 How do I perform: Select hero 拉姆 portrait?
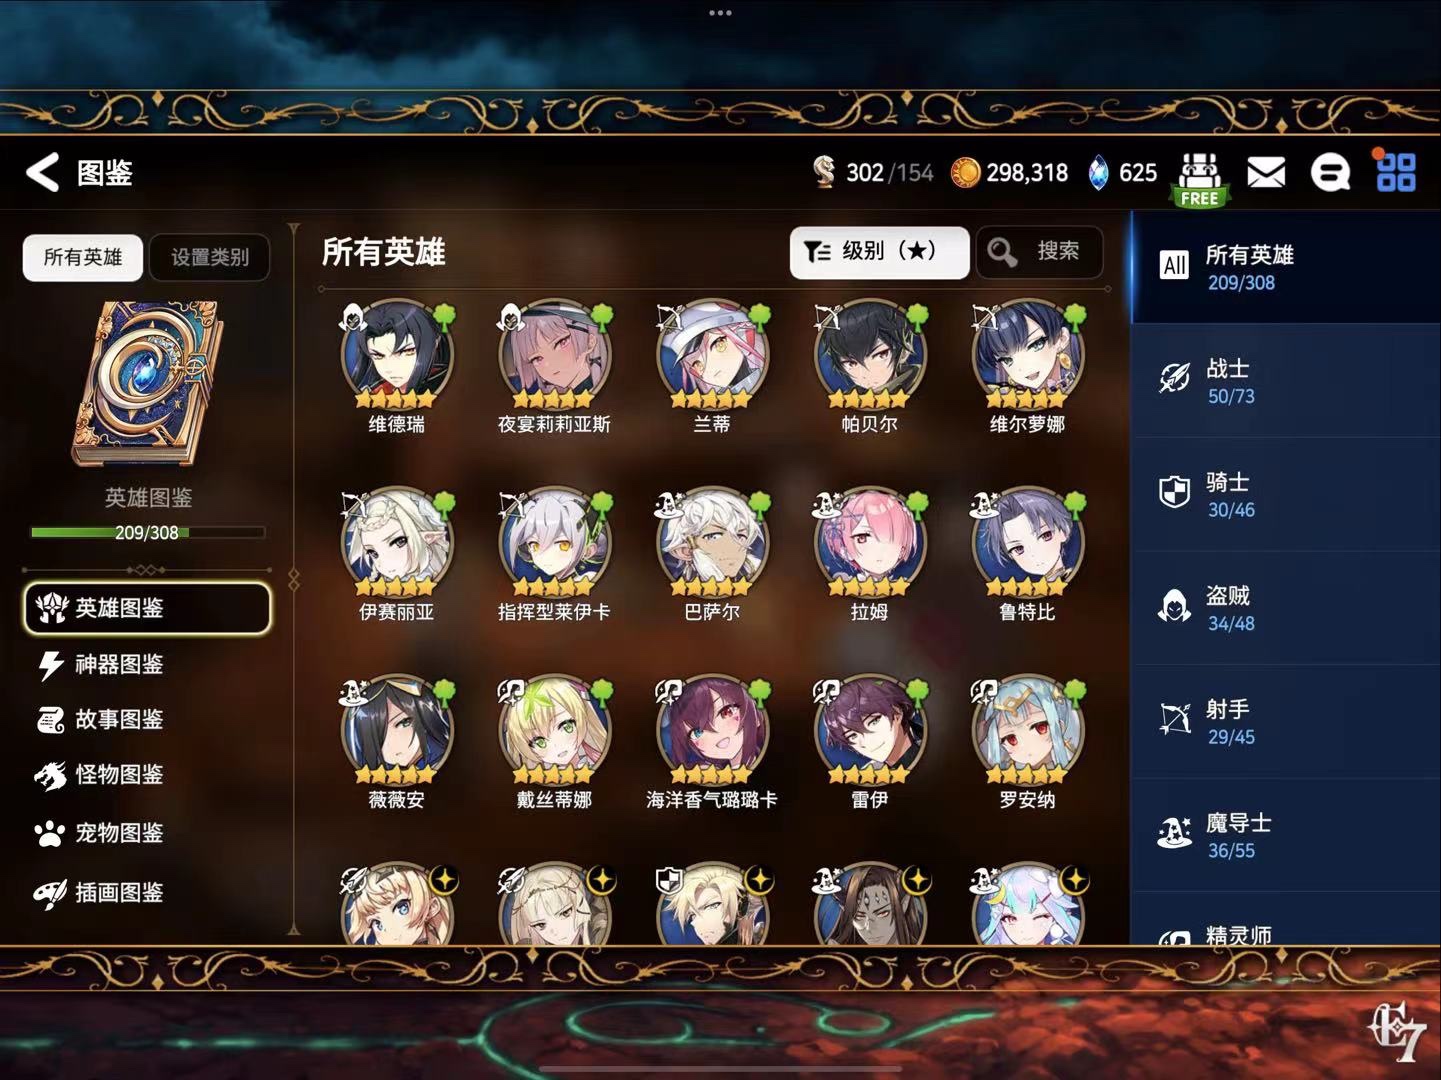[x=869, y=545]
